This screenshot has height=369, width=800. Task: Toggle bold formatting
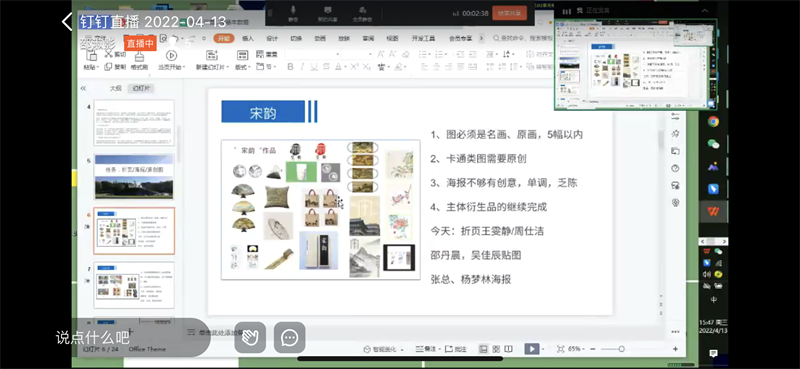coord(290,67)
